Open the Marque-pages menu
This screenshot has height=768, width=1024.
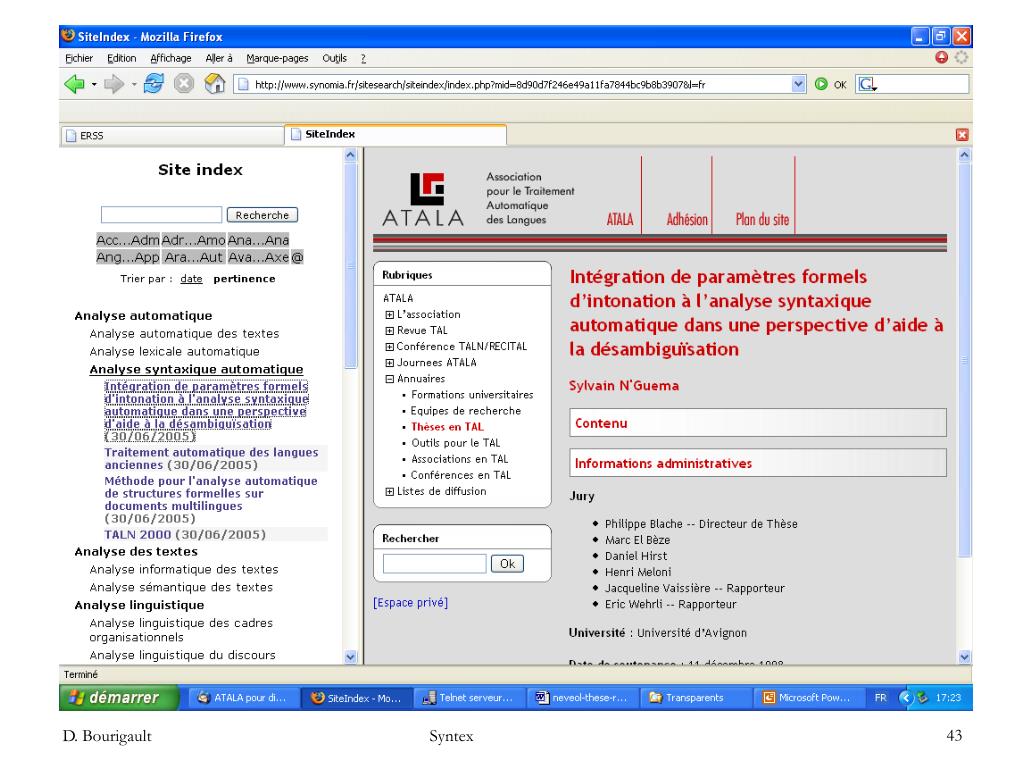[277, 58]
